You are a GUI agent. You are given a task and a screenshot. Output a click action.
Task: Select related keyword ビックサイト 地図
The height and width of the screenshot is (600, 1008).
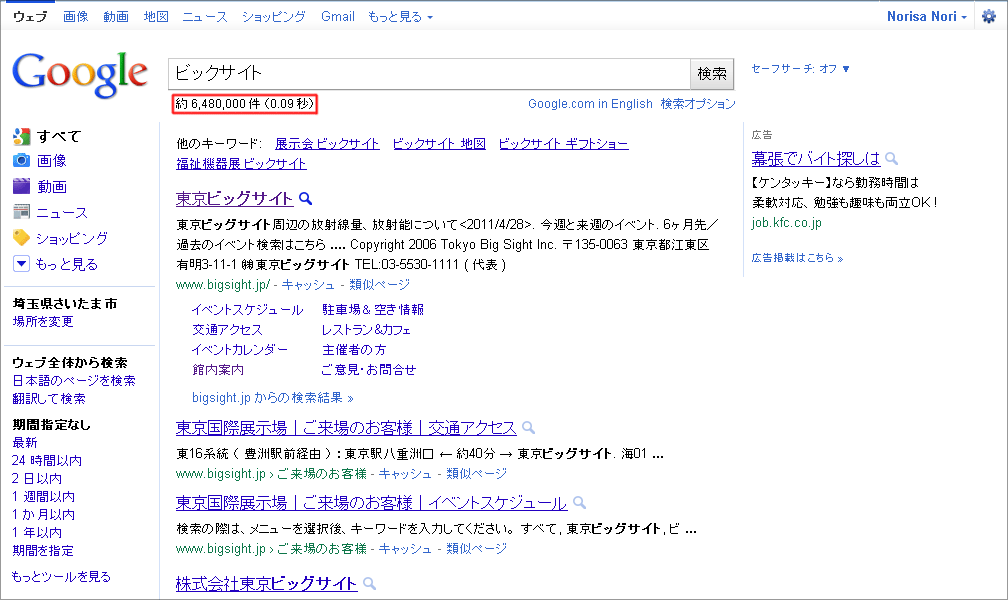439,144
